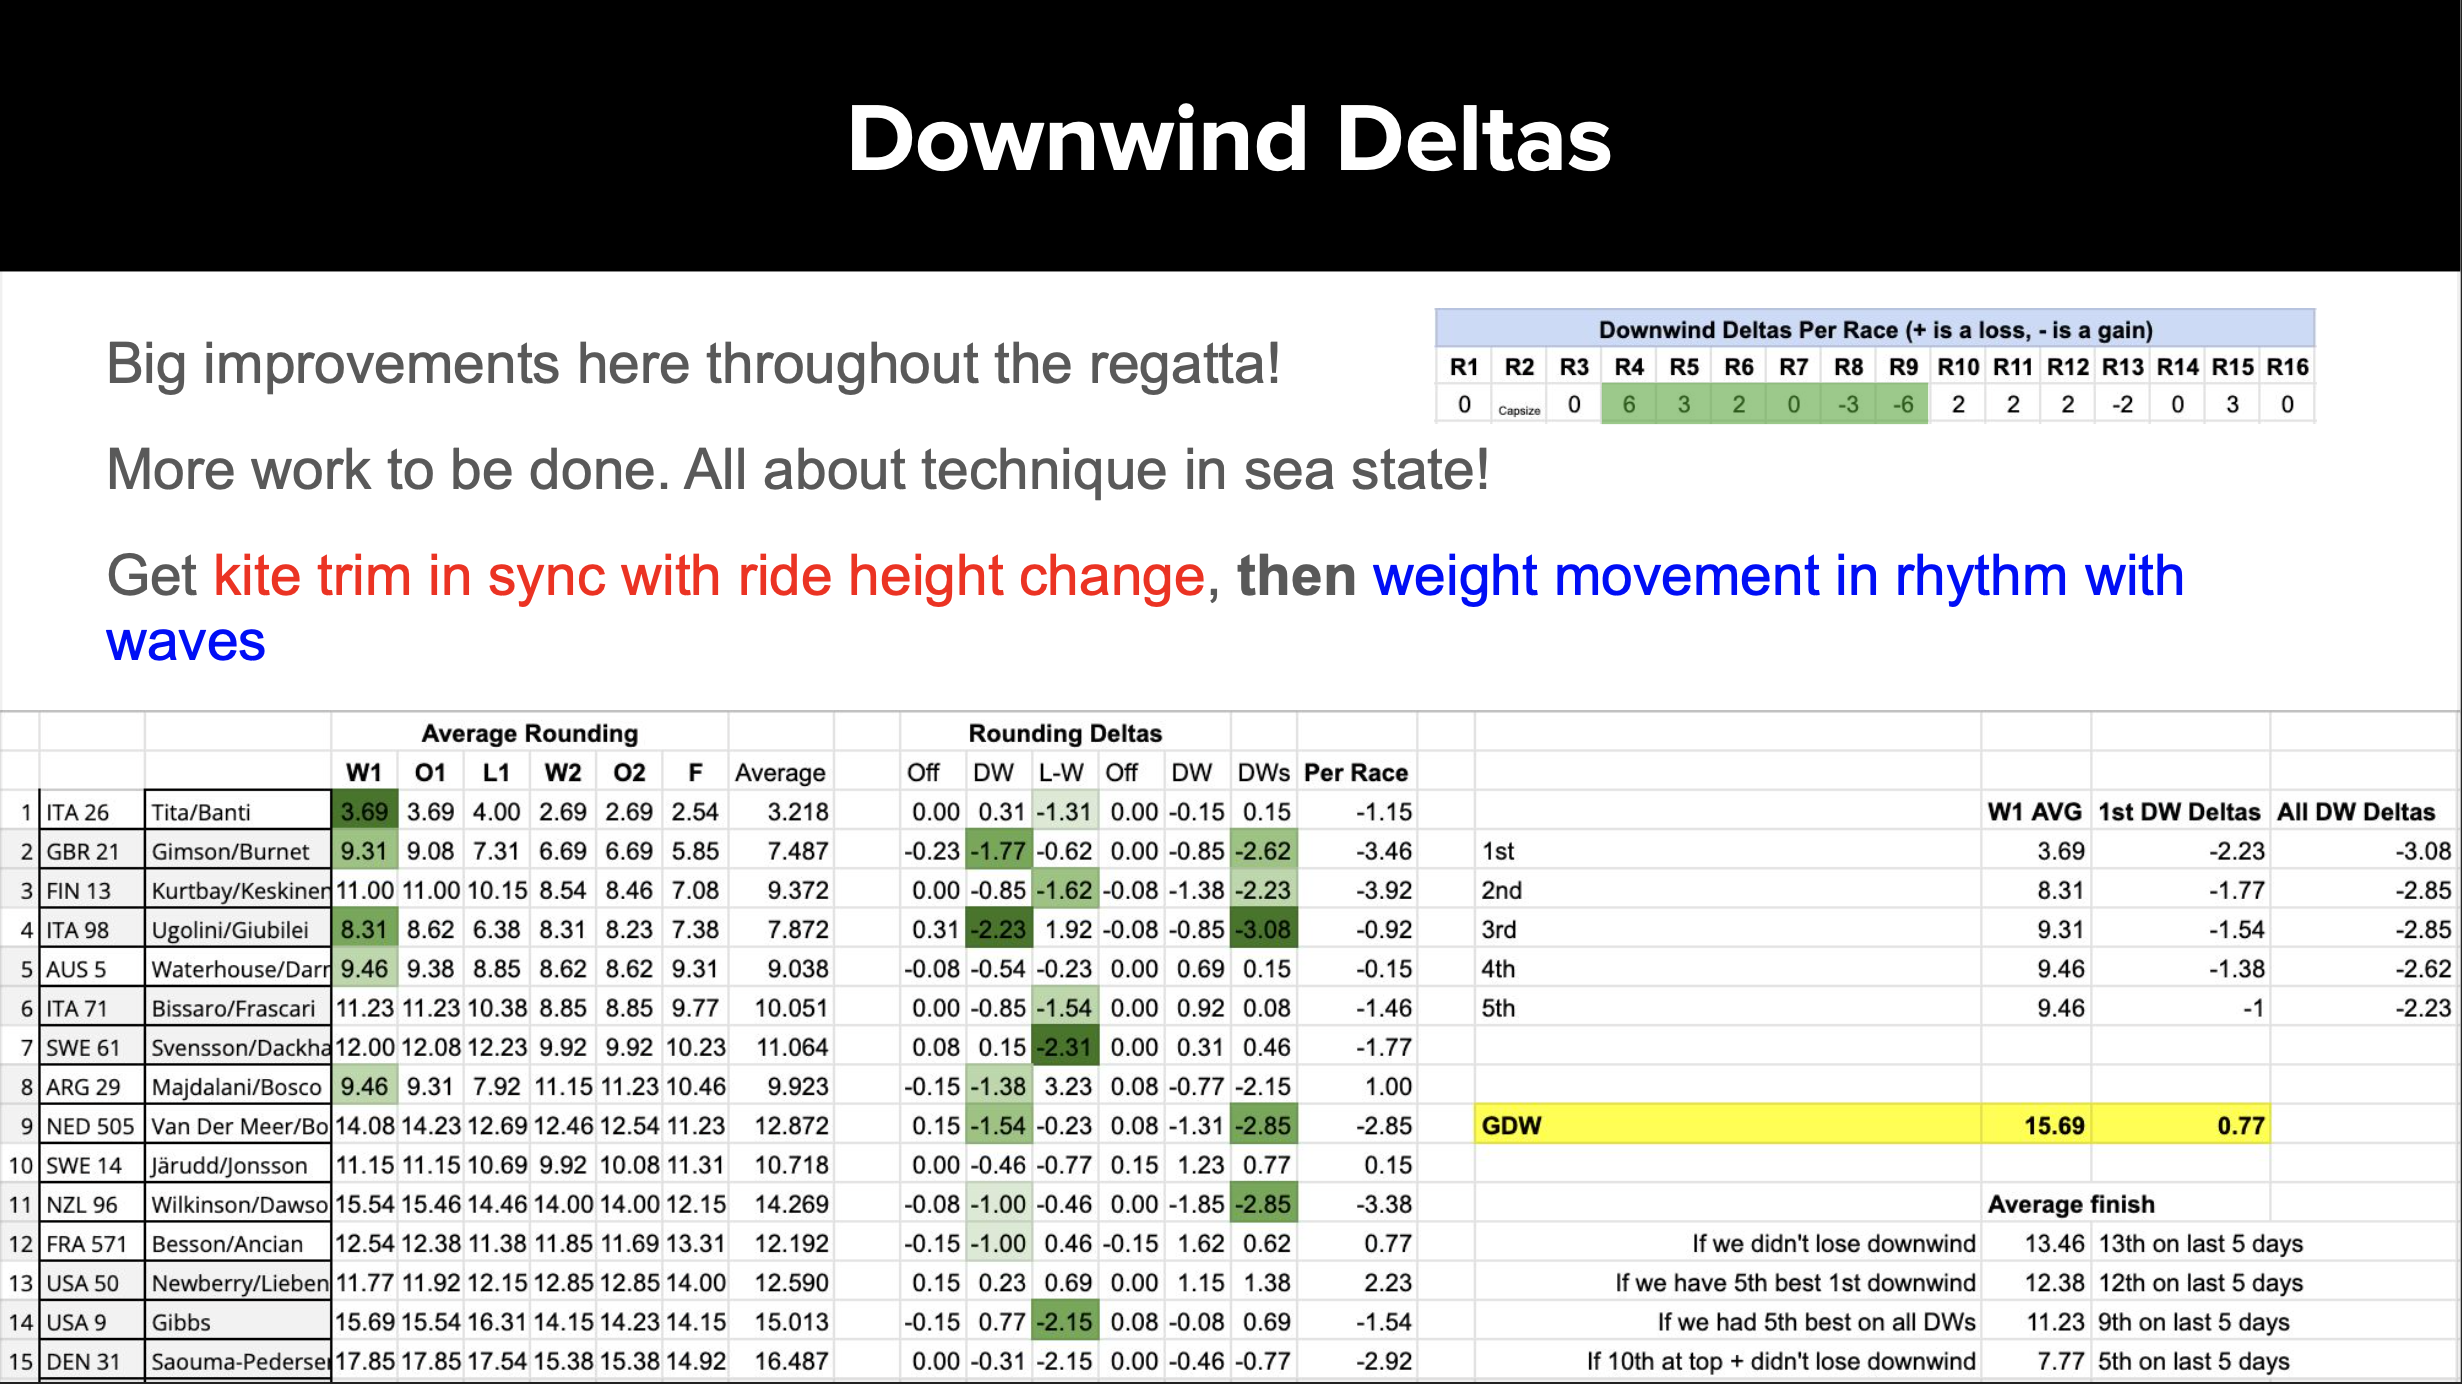Viewport: 2462px width, 1384px height.
Task: Select the 'Average Rounding' group header
Action: [x=529, y=733]
